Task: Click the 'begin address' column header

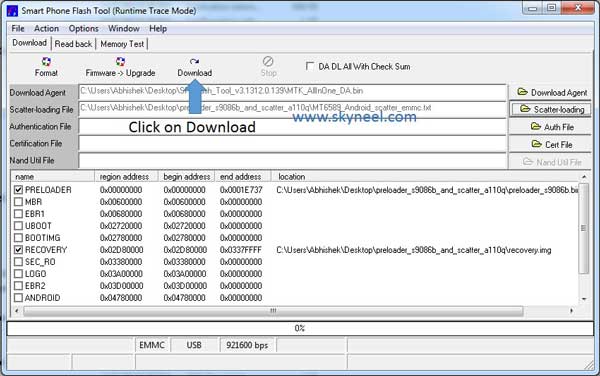Action: click(187, 177)
